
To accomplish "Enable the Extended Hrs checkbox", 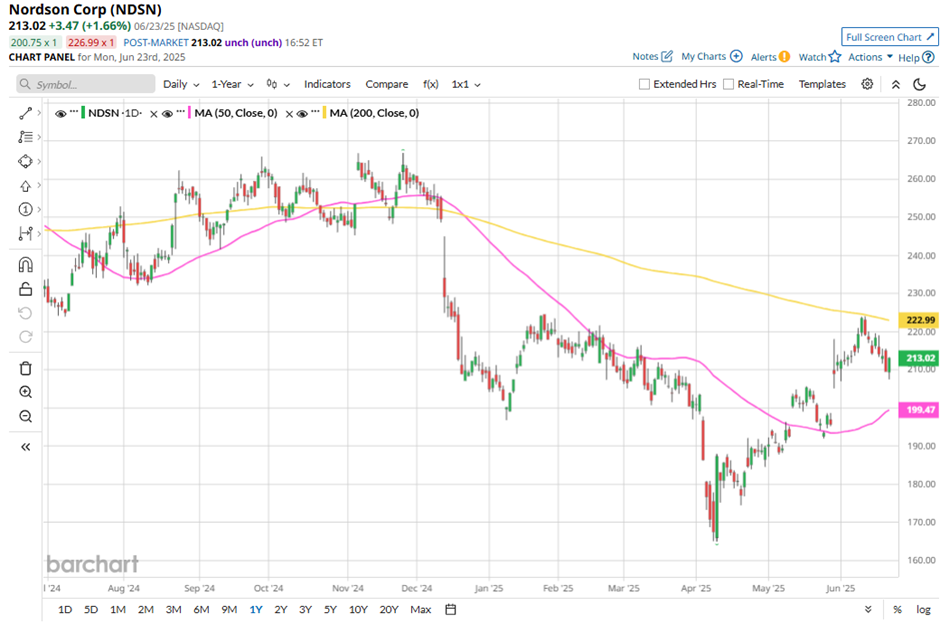I will tap(644, 85).
